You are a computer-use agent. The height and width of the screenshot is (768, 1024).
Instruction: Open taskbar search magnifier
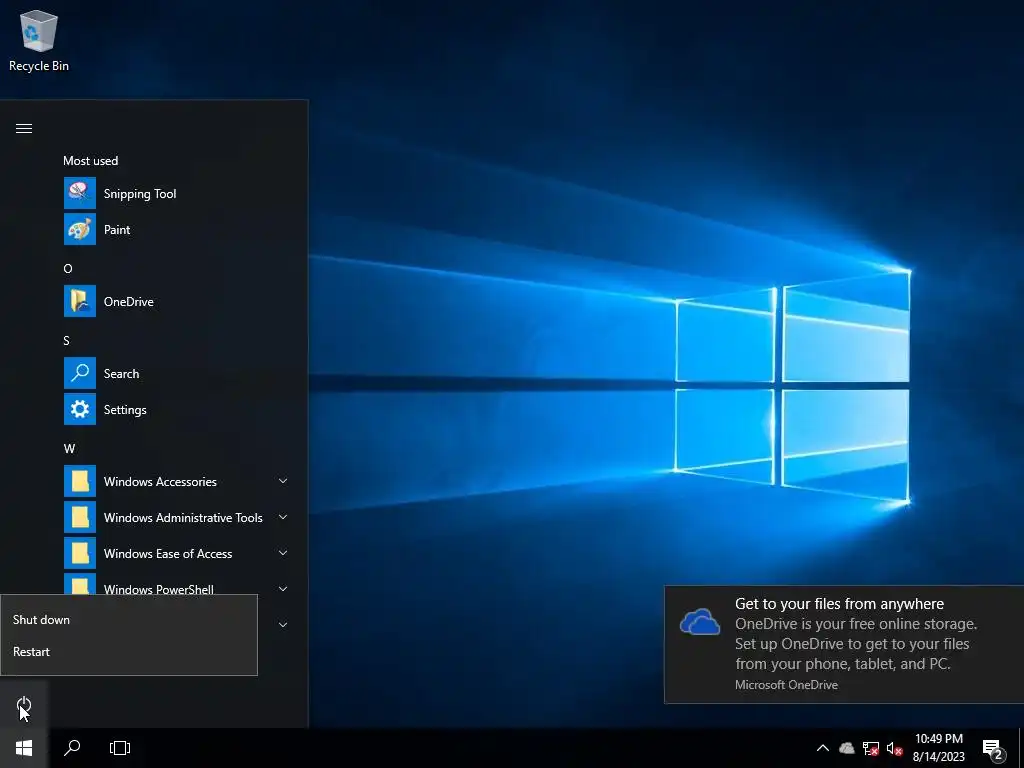(72, 748)
